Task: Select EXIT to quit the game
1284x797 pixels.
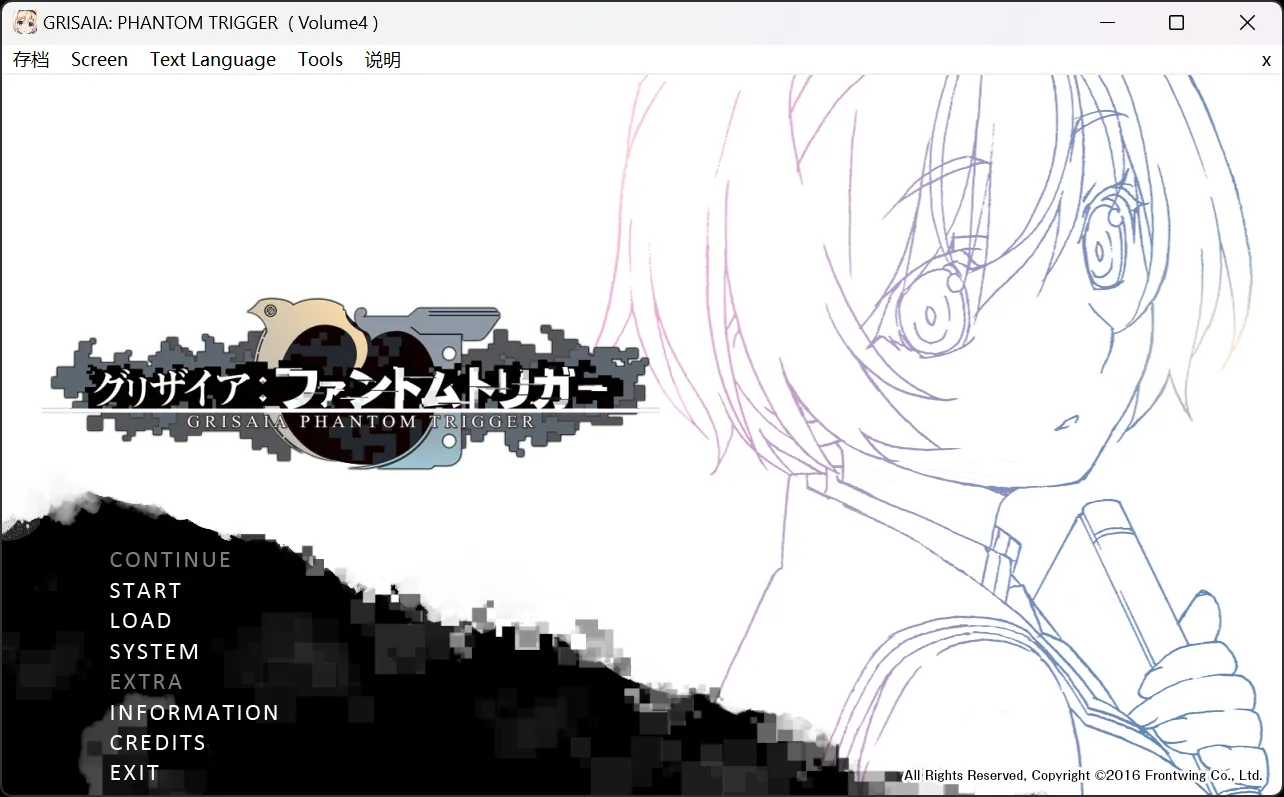Action: 133,772
